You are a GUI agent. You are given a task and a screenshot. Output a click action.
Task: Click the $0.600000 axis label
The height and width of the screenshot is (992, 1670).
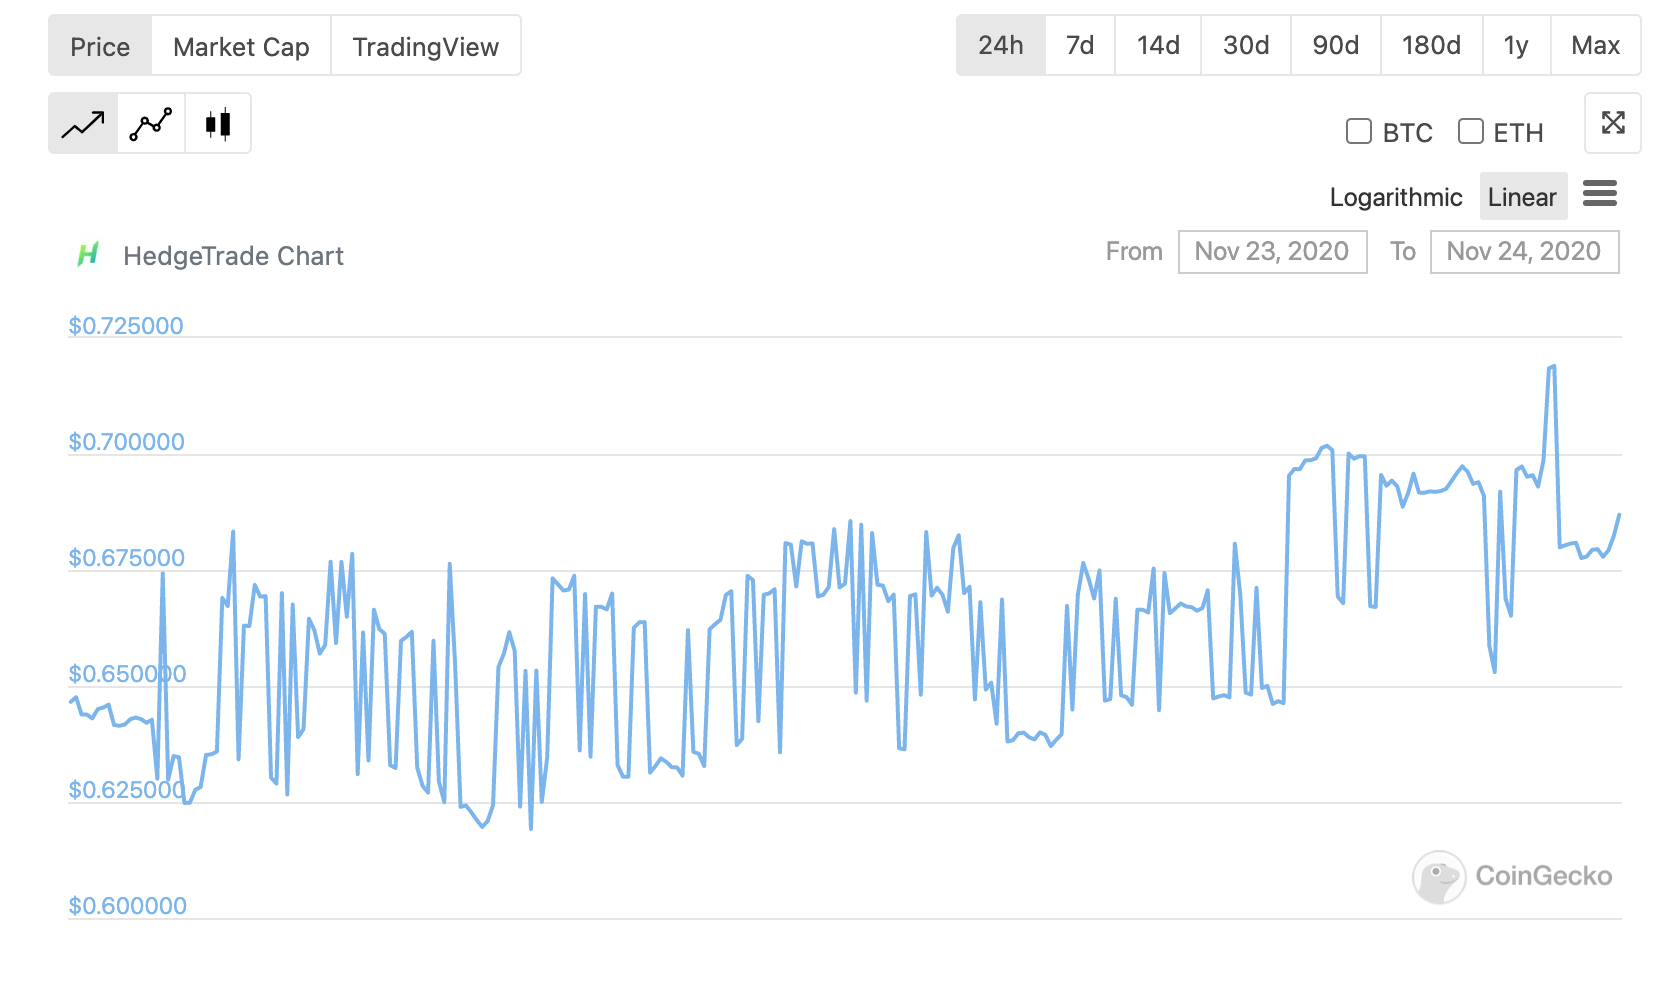click(x=127, y=906)
